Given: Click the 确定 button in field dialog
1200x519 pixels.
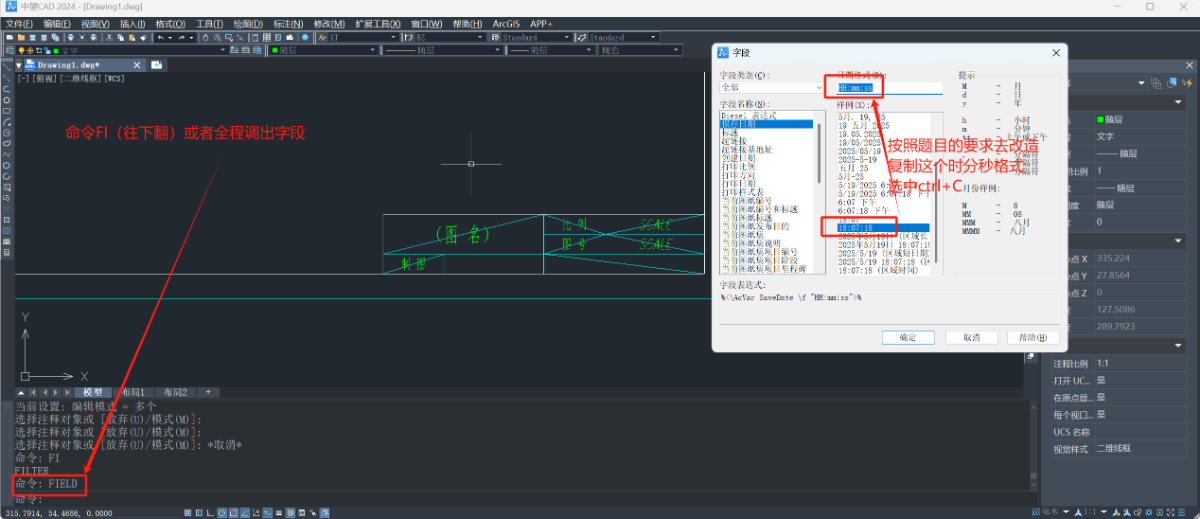Looking at the screenshot, I should [x=908, y=338].
